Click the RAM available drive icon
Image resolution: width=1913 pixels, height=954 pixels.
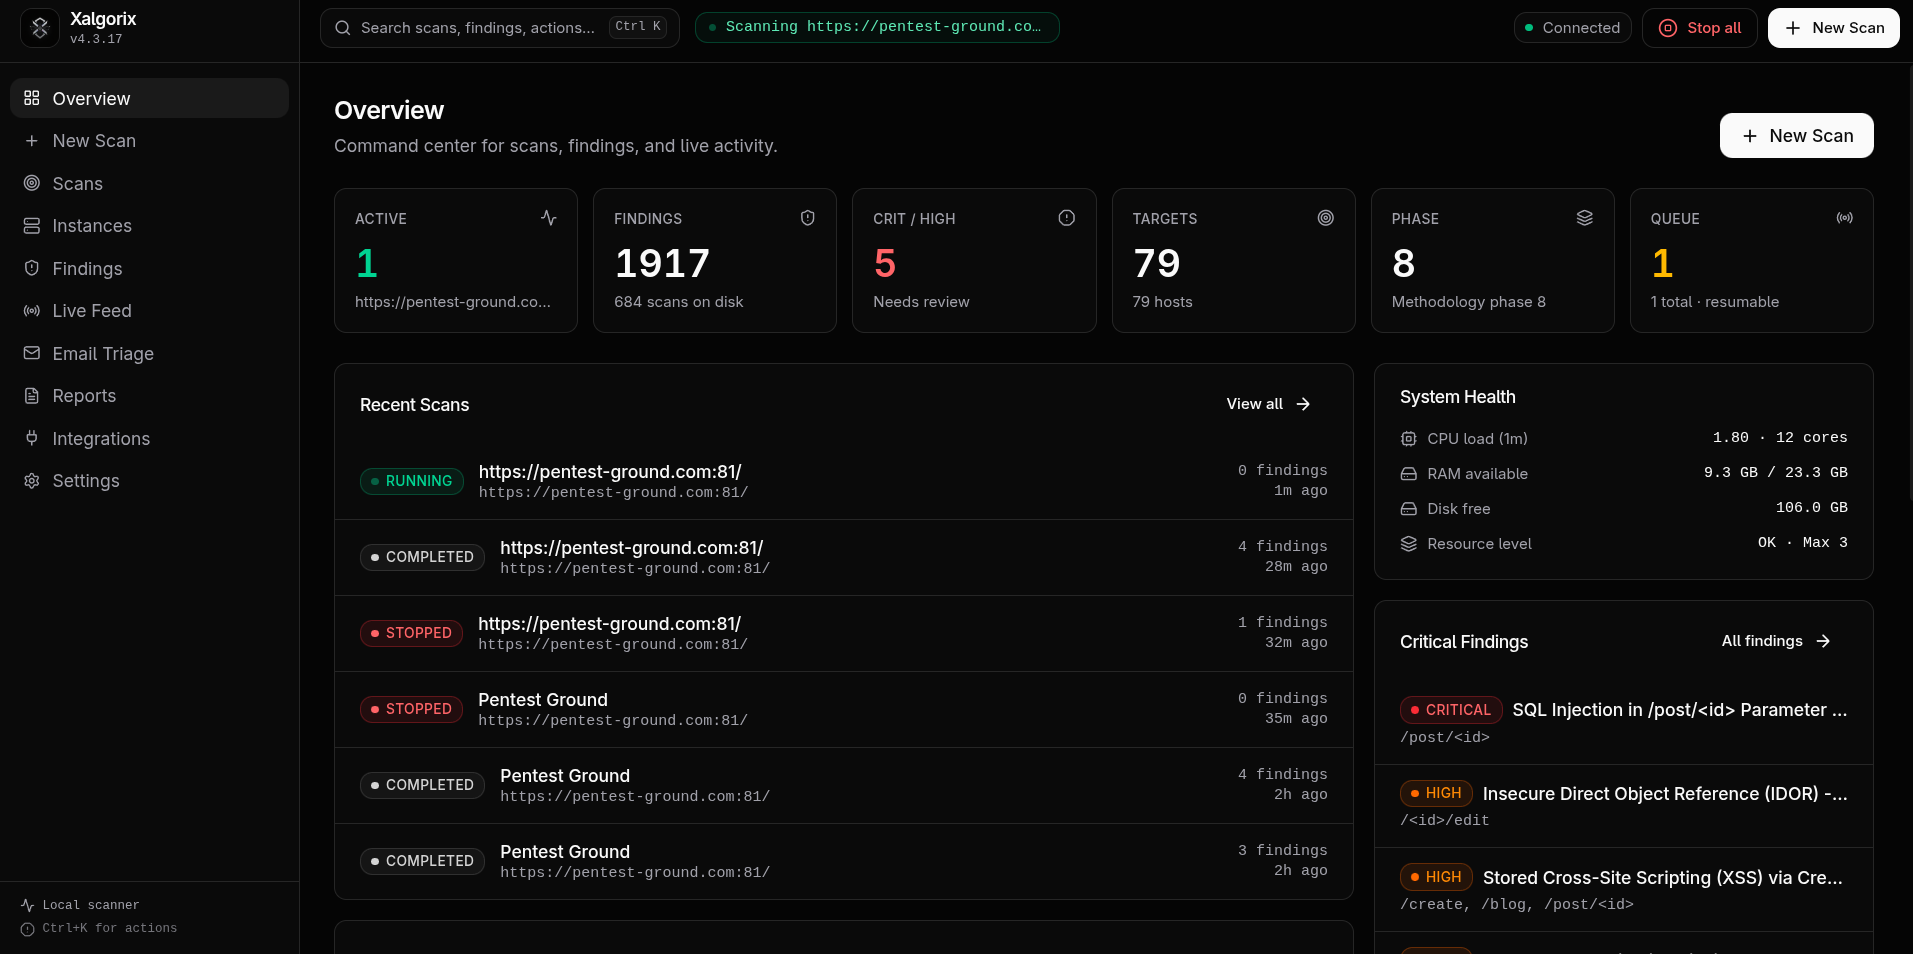(1409, 474)
